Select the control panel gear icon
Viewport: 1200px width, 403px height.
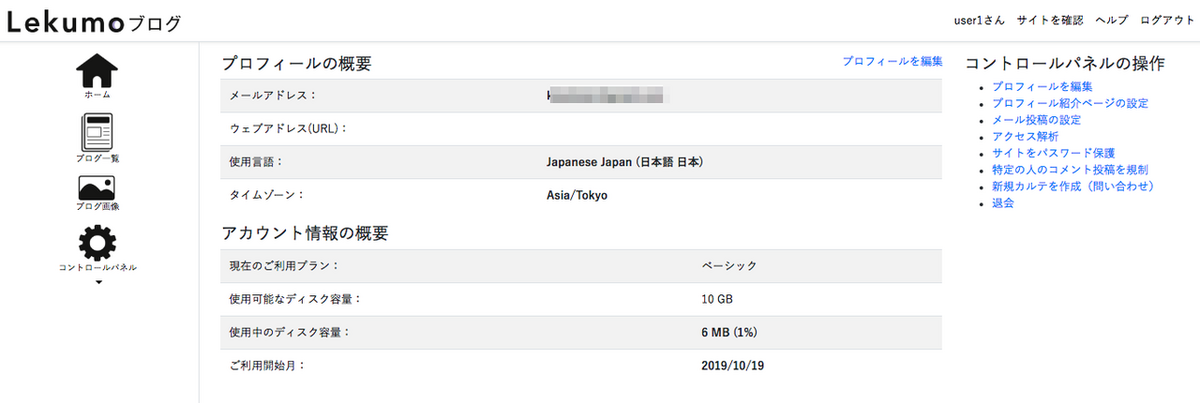point(97,242)
